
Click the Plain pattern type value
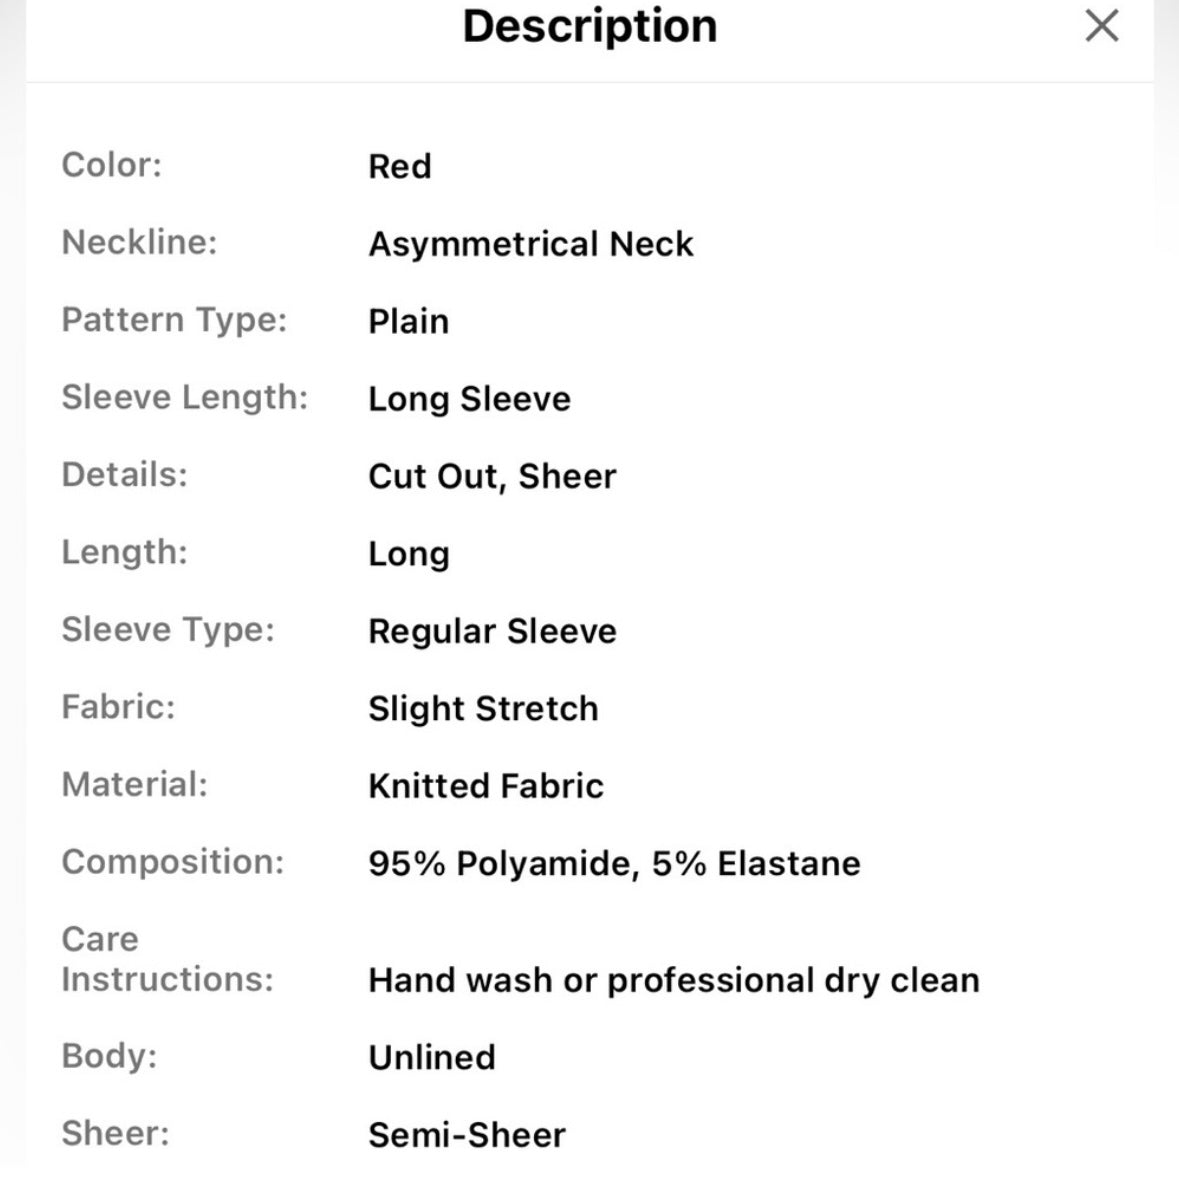click(408, 322)
